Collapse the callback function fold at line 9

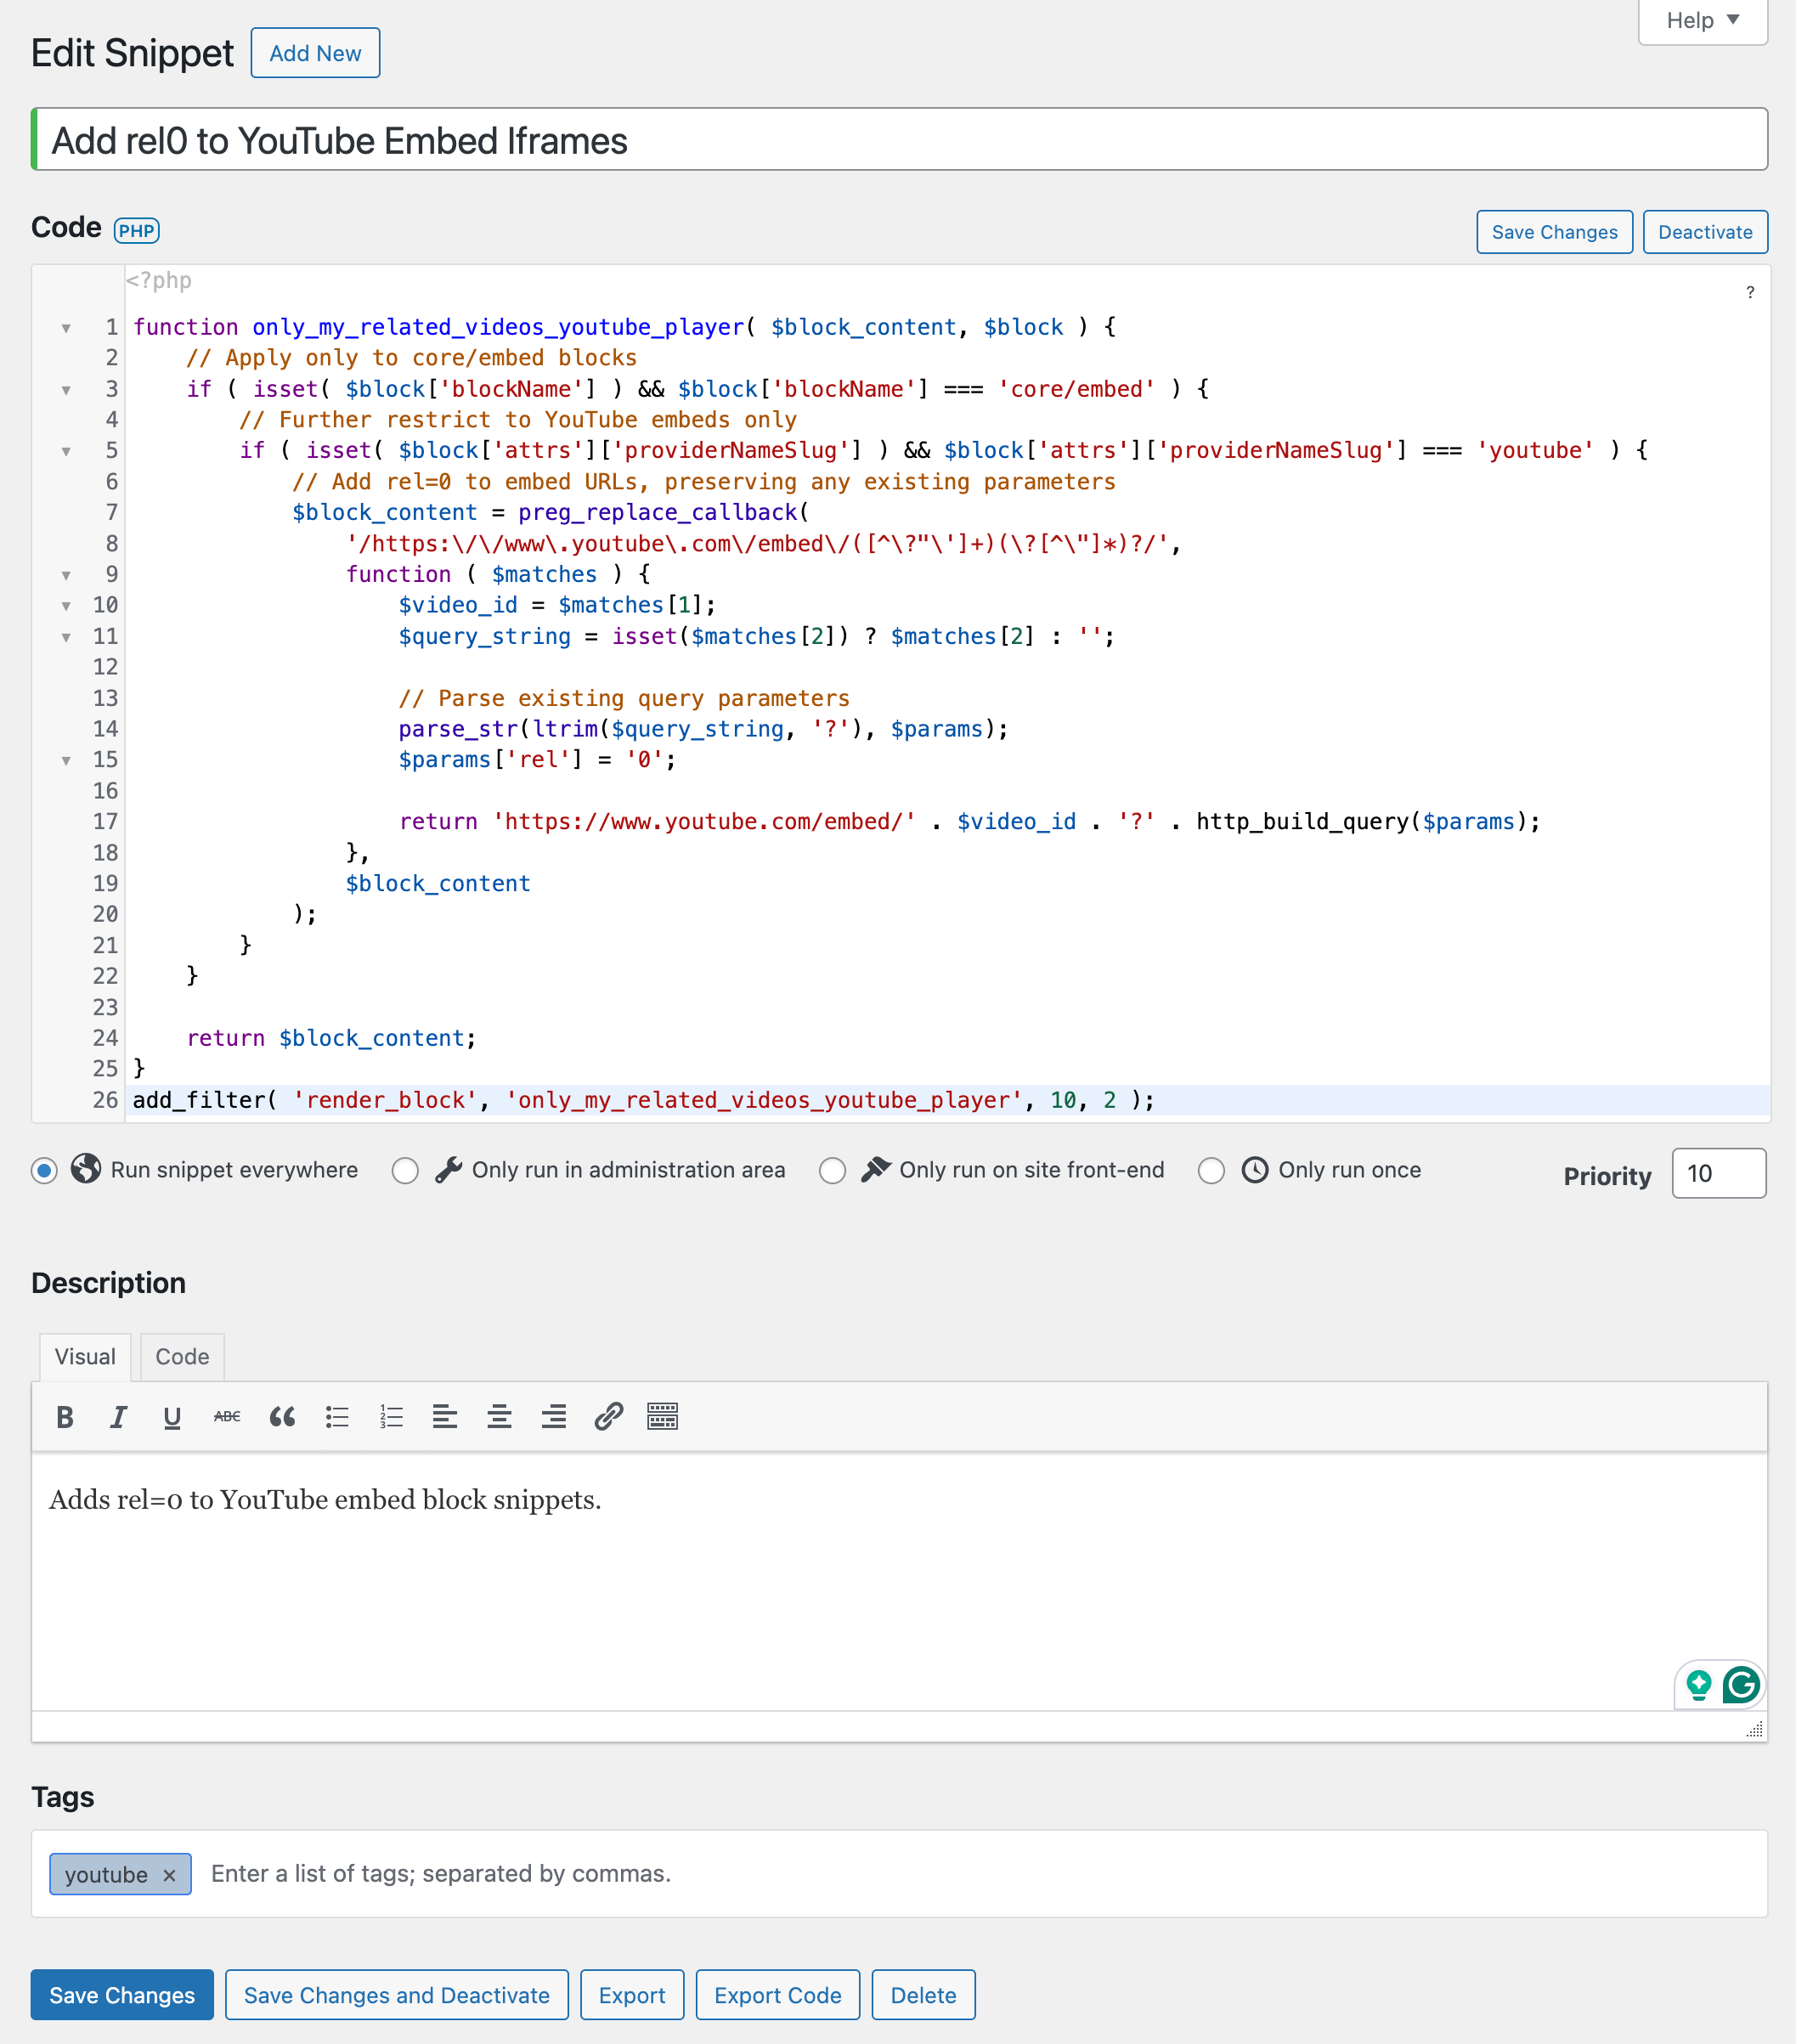point(66,575)
